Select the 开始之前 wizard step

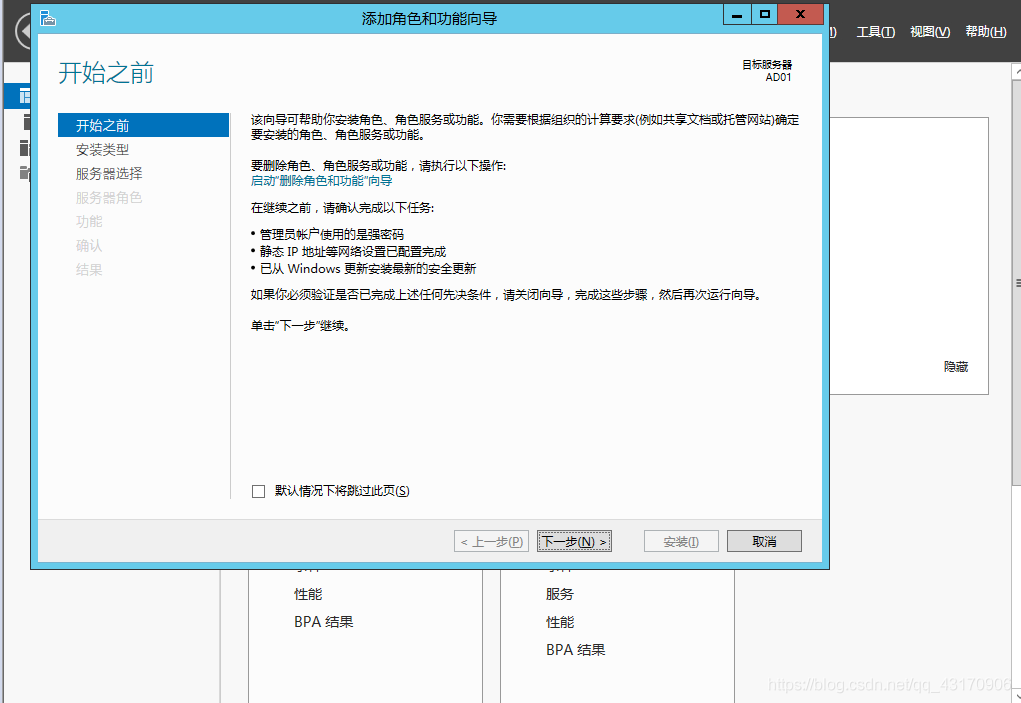pos(102,125)
